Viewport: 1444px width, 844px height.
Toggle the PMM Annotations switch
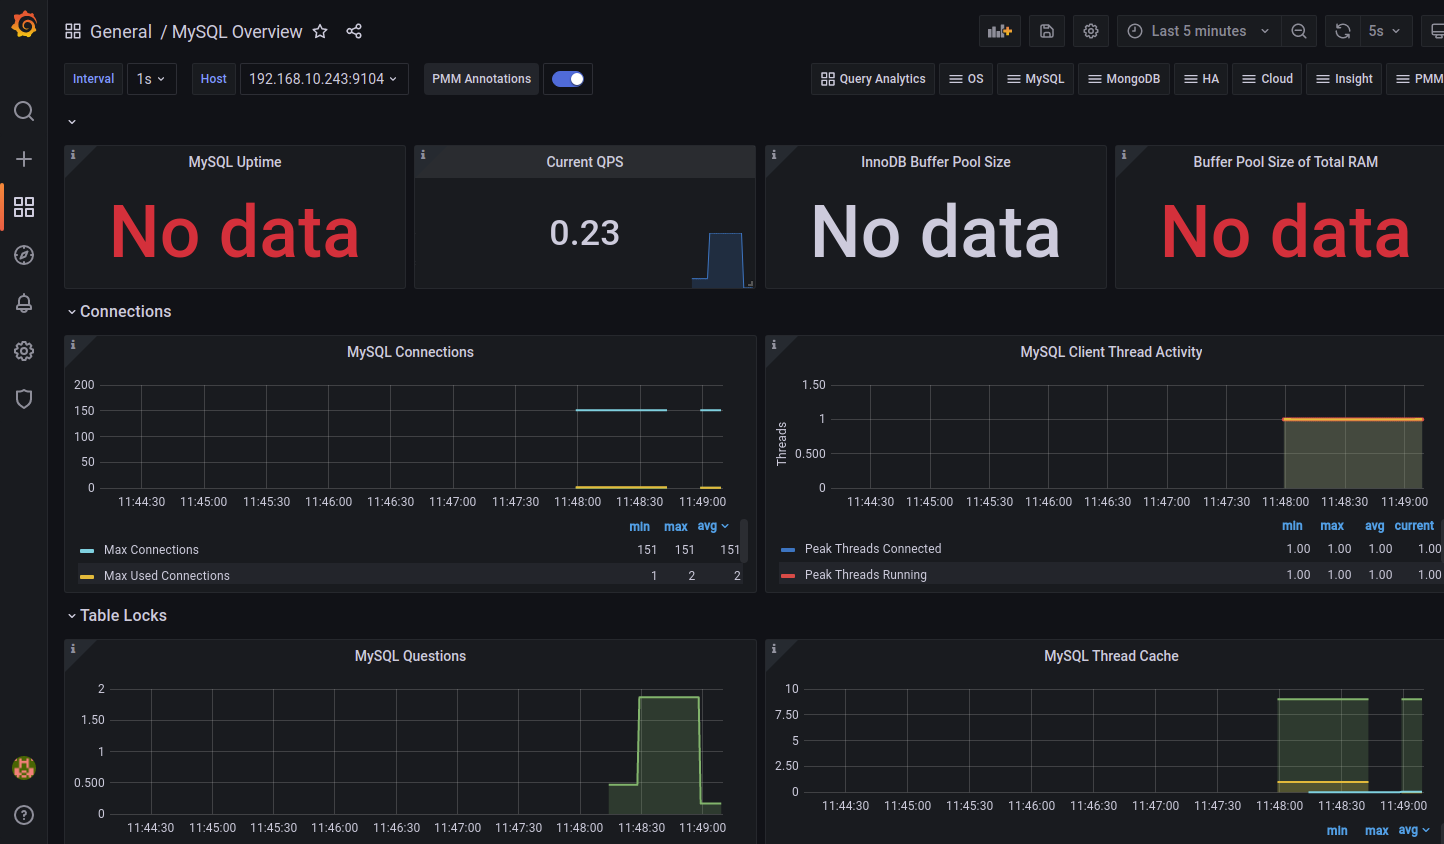point(568,79)
